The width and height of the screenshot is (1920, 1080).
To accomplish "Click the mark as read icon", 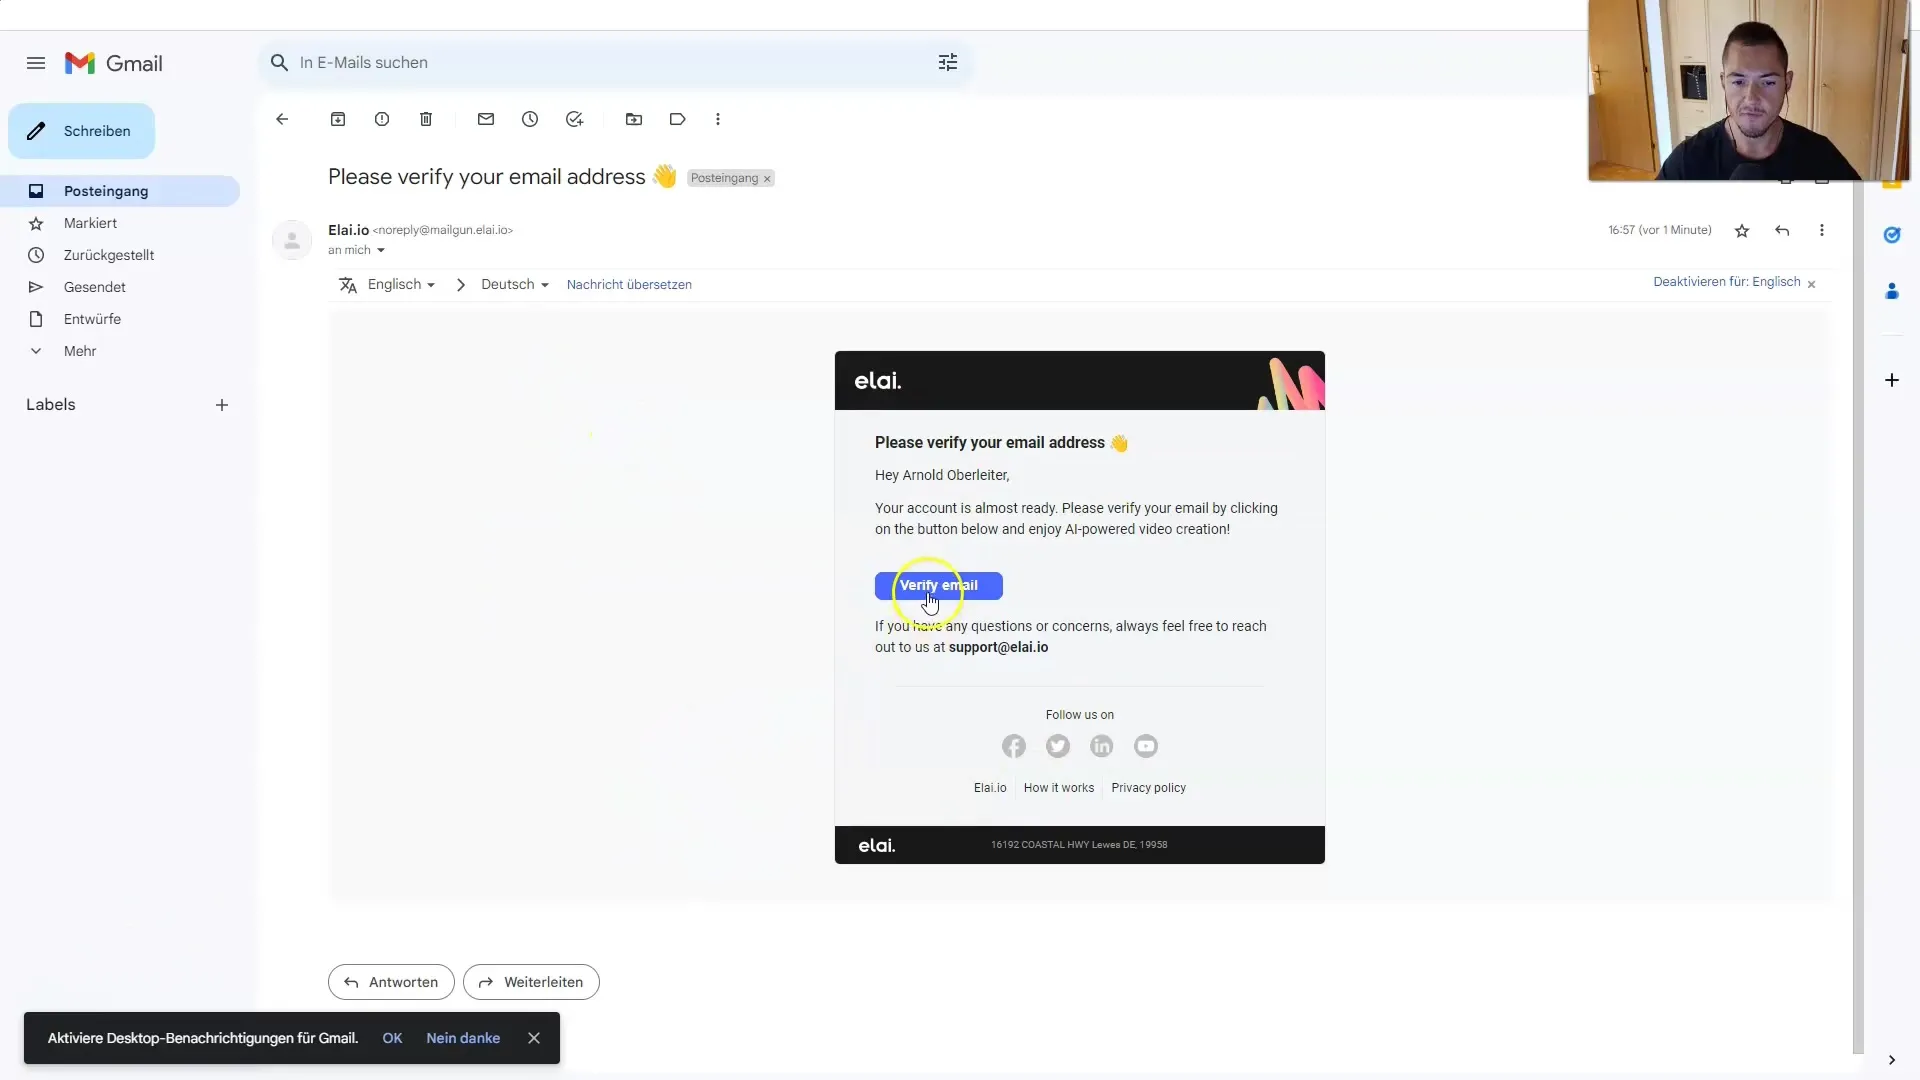I will coord(485,119).
